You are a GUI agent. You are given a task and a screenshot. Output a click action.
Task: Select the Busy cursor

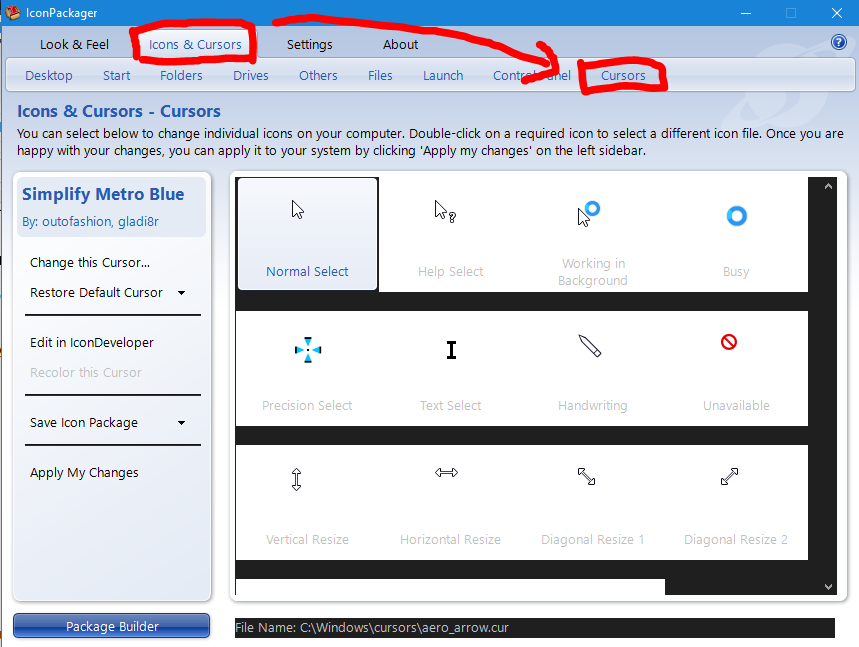pyautogui.click(x=736, y=233)
